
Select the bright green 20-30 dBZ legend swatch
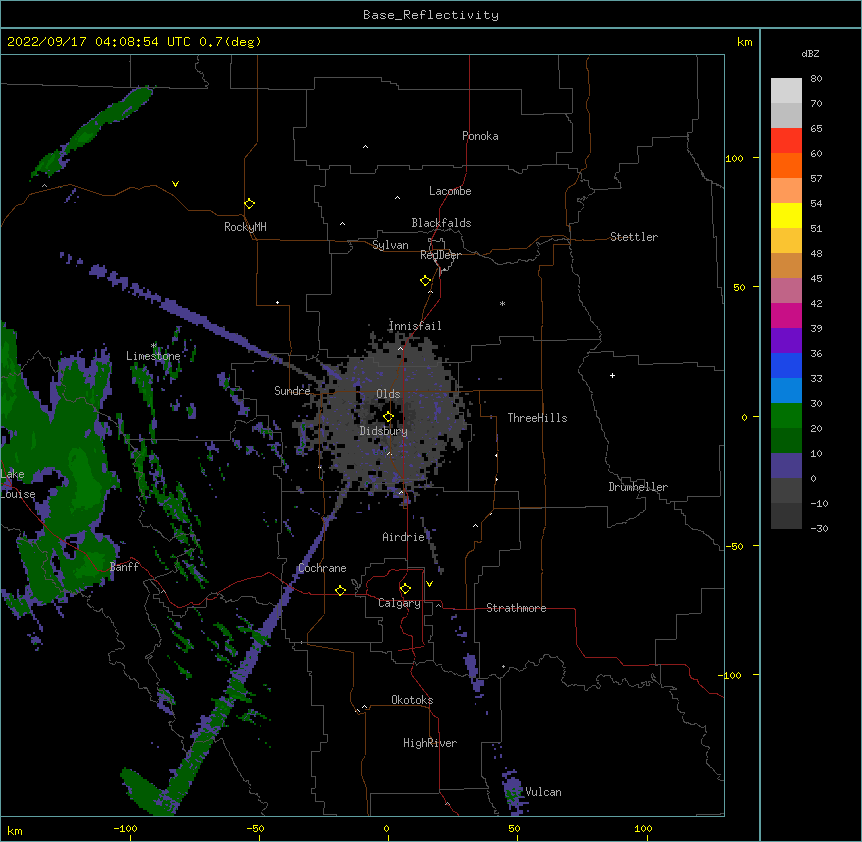click(786, 416)
